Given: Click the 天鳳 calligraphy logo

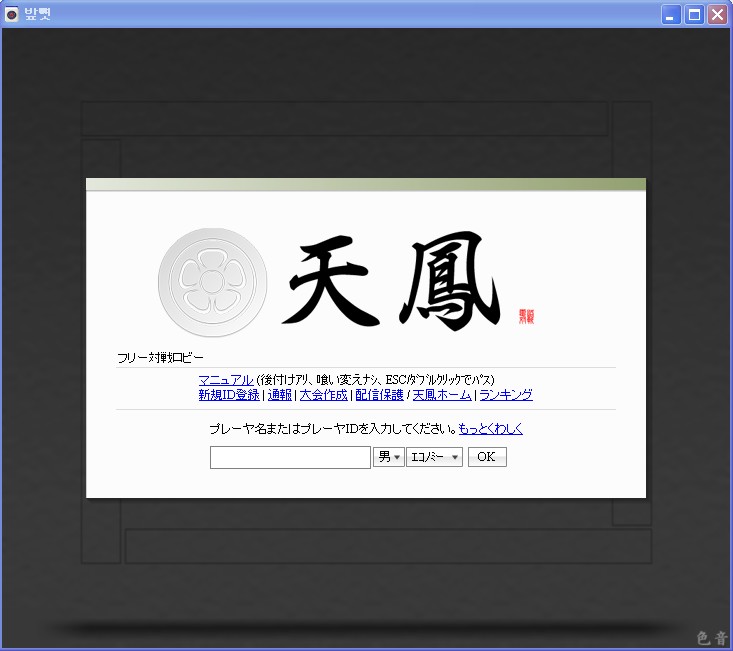Looking at the screenshot, I should pyautogui.click(x=392, y=280).
